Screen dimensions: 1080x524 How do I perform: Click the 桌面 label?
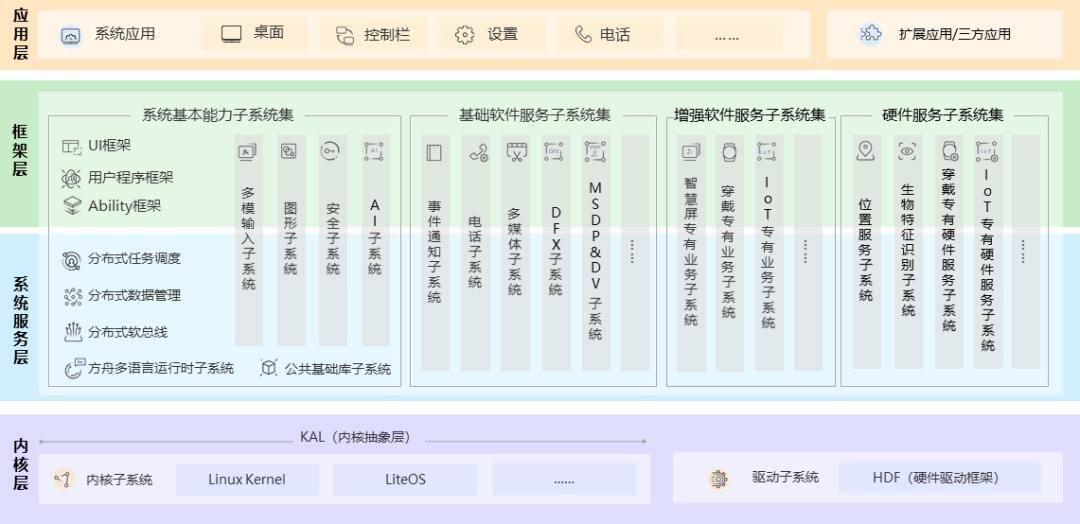click(269, 32)
